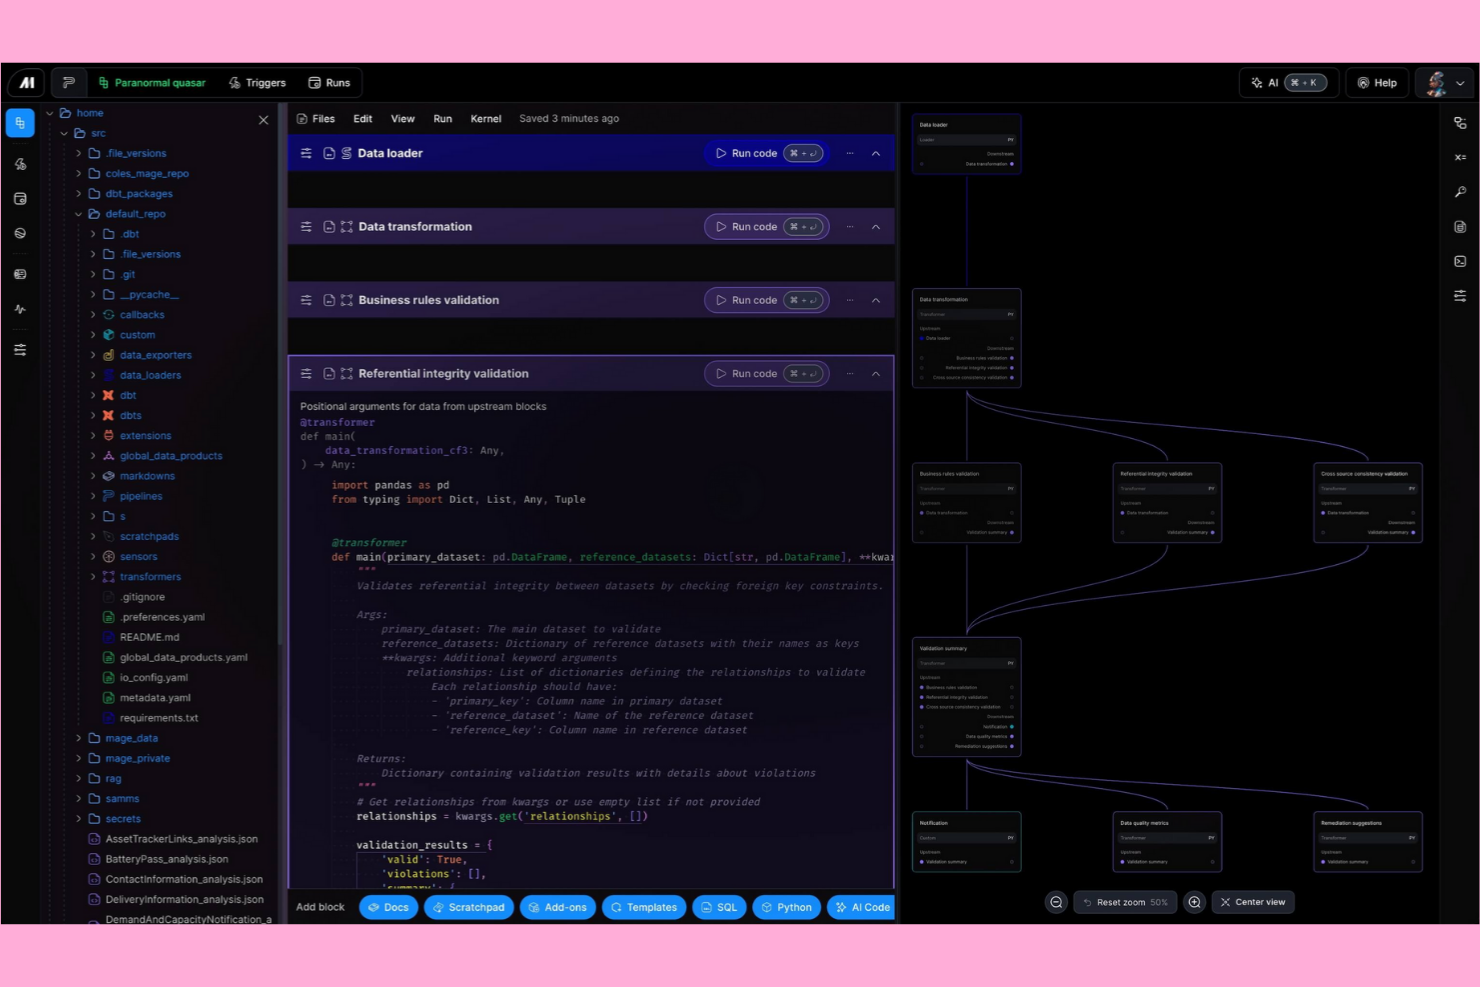Click the Reset zoom 50% control

[x=1124, y=902]
